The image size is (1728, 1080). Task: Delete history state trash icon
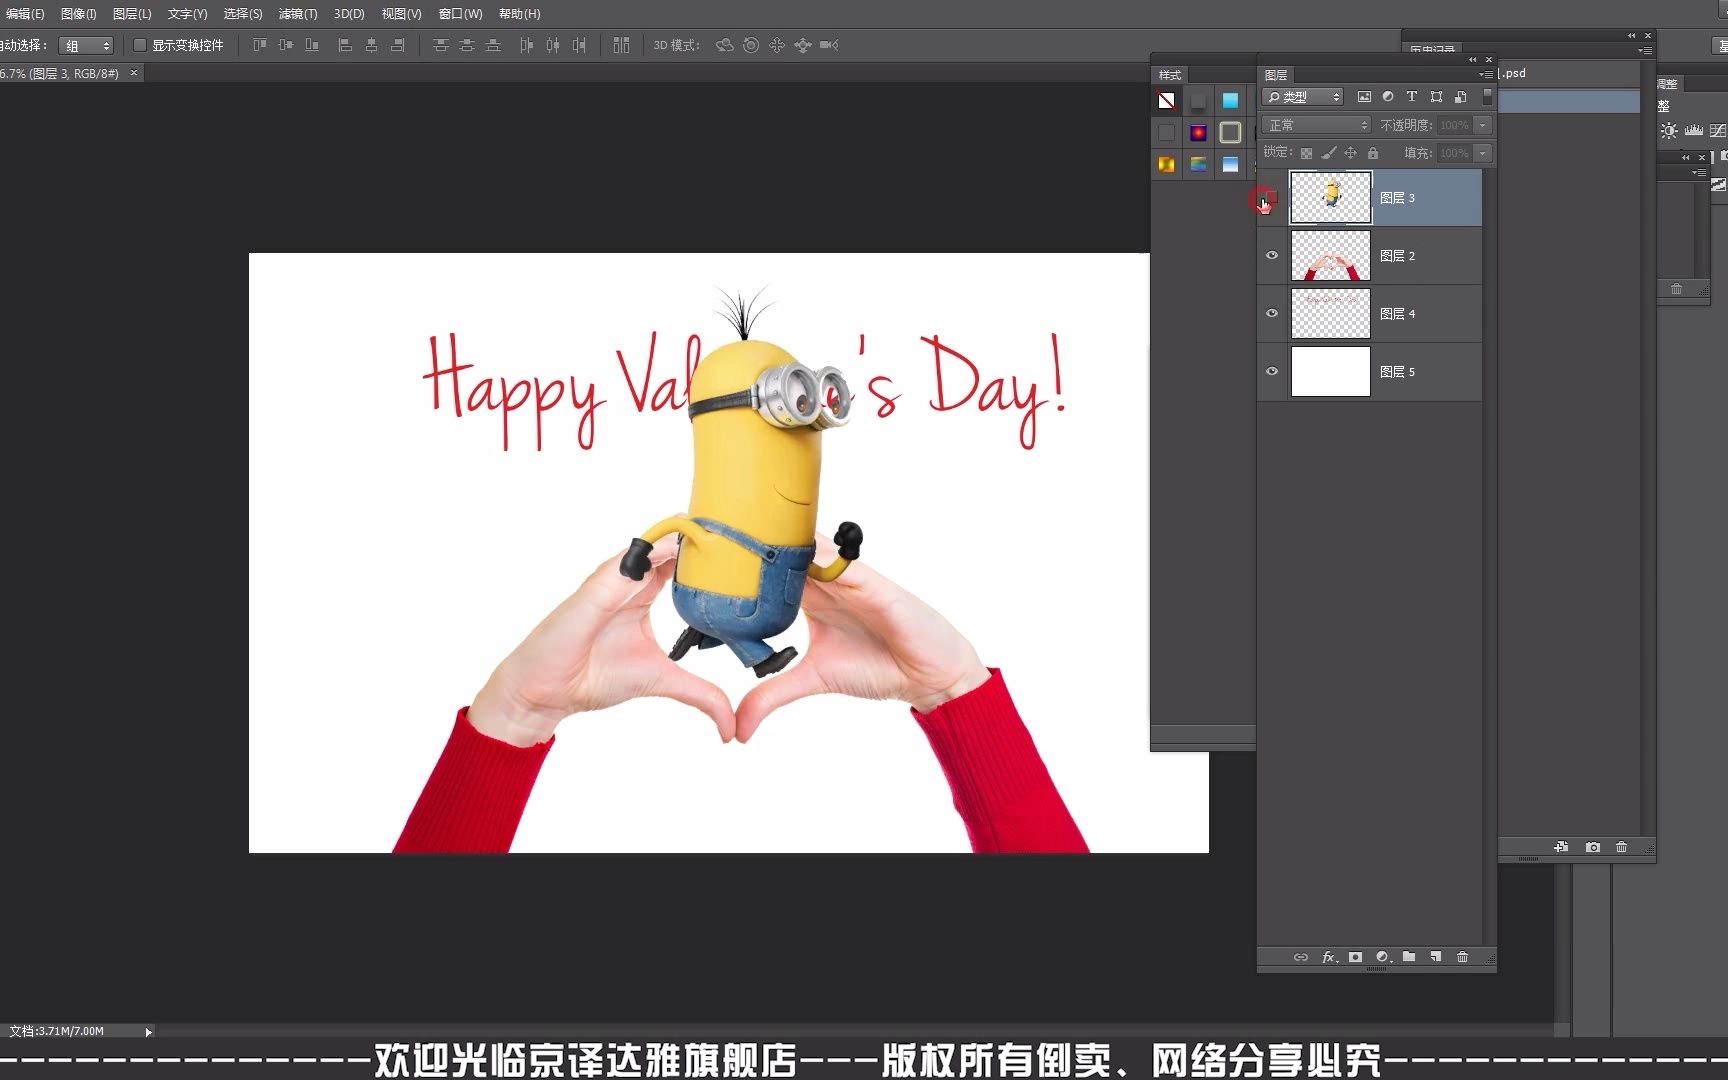(1621, 847)
